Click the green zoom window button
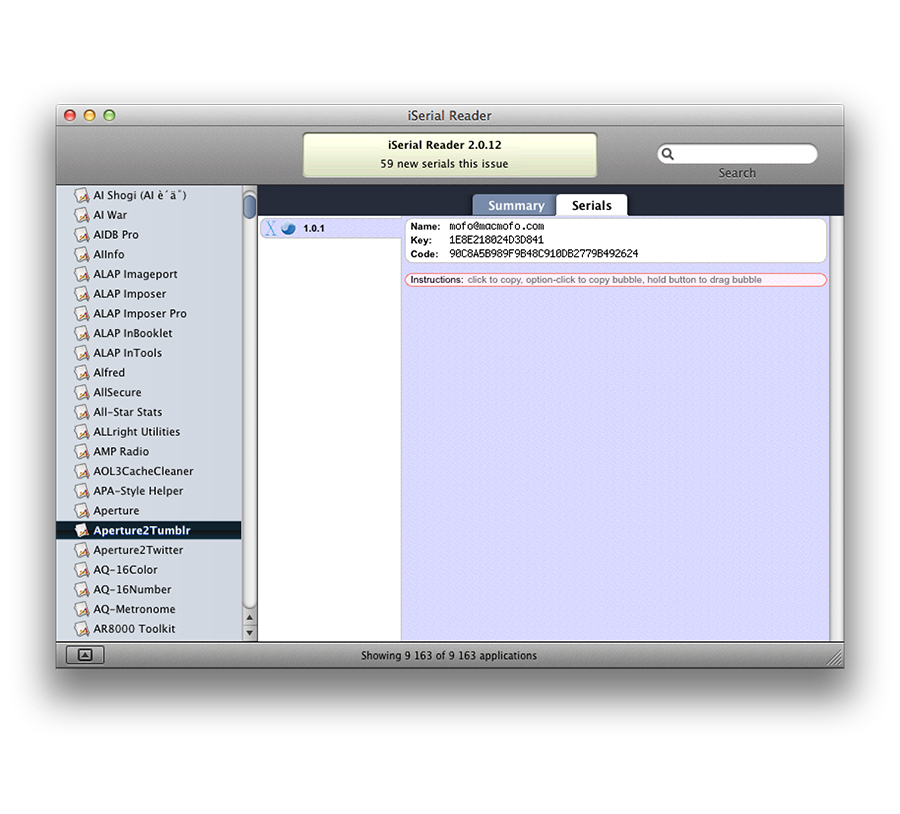 point(109,115)
